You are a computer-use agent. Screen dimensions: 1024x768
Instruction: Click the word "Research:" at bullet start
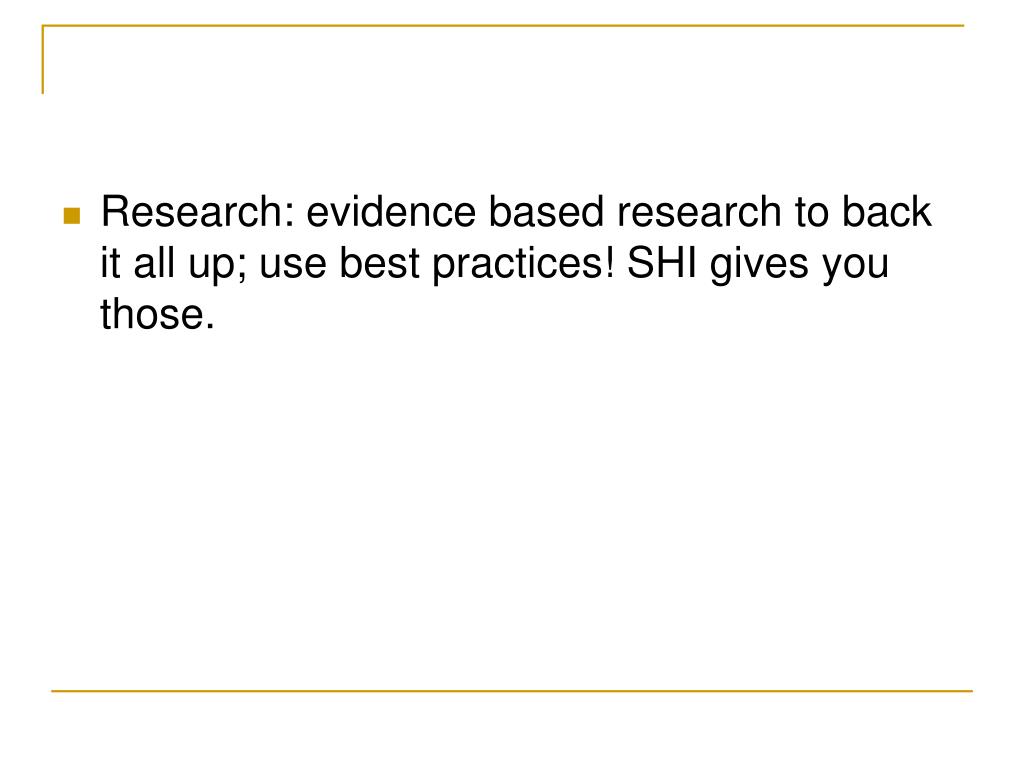click(199, 212)
